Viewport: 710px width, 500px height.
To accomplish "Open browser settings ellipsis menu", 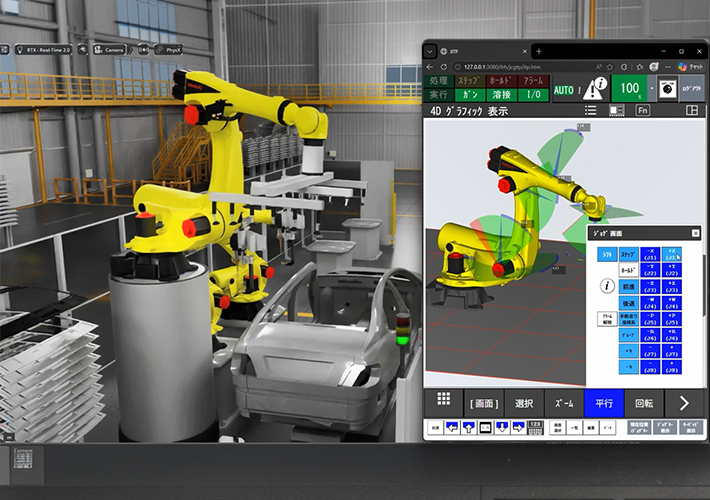I will tap(668, 67).
